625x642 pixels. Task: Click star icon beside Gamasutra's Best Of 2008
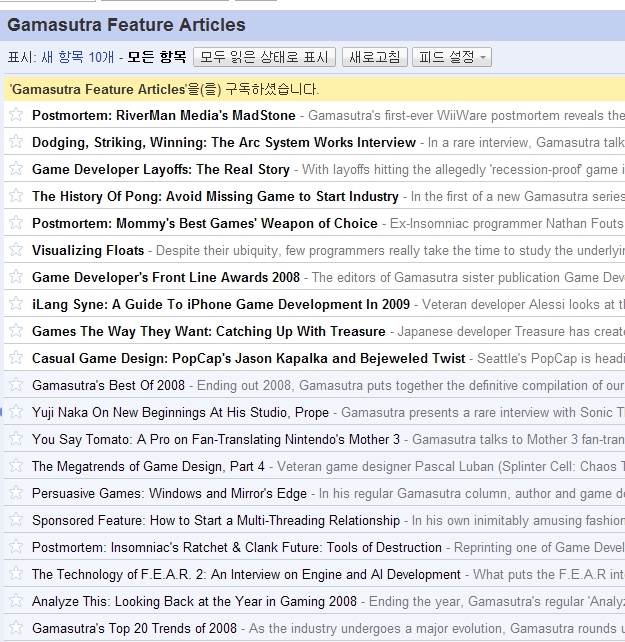pos(16,385)
